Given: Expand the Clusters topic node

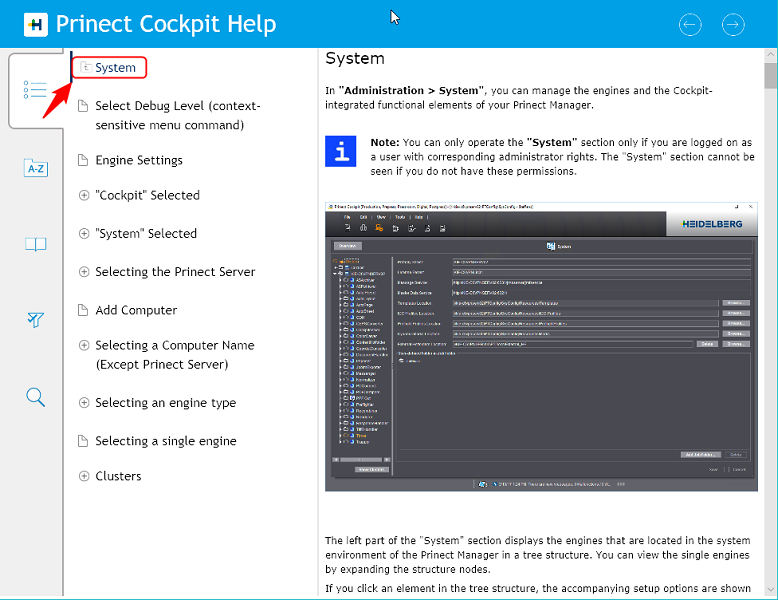Looking at the screenshot, I should point(84,476).
